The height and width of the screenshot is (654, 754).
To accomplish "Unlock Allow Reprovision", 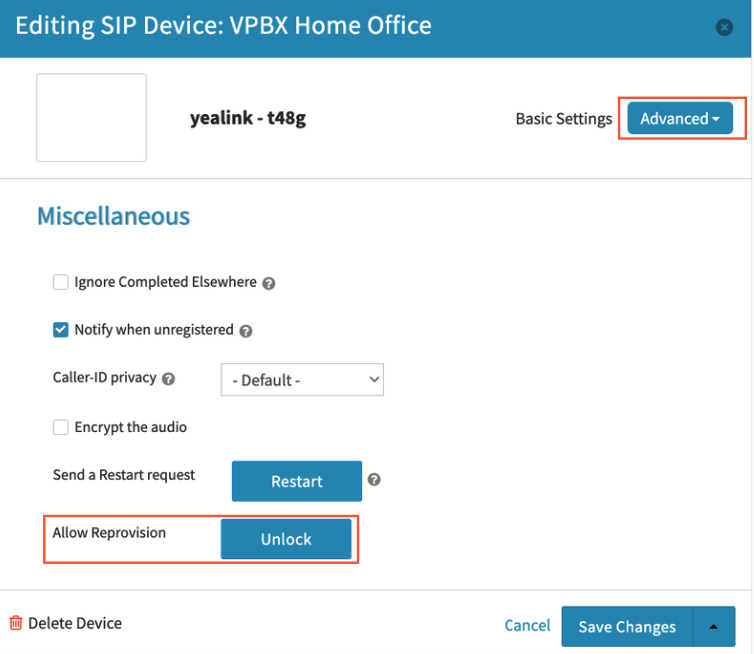I will click(x=286, y=539).
